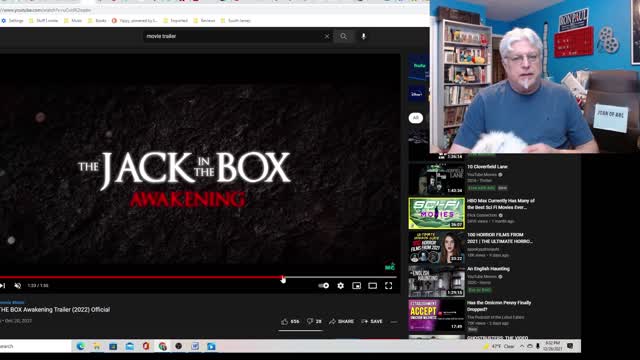Clear the 'movie trailer' search text
Image resolution: width=640 pixels, height=360 pixels.
327,36
